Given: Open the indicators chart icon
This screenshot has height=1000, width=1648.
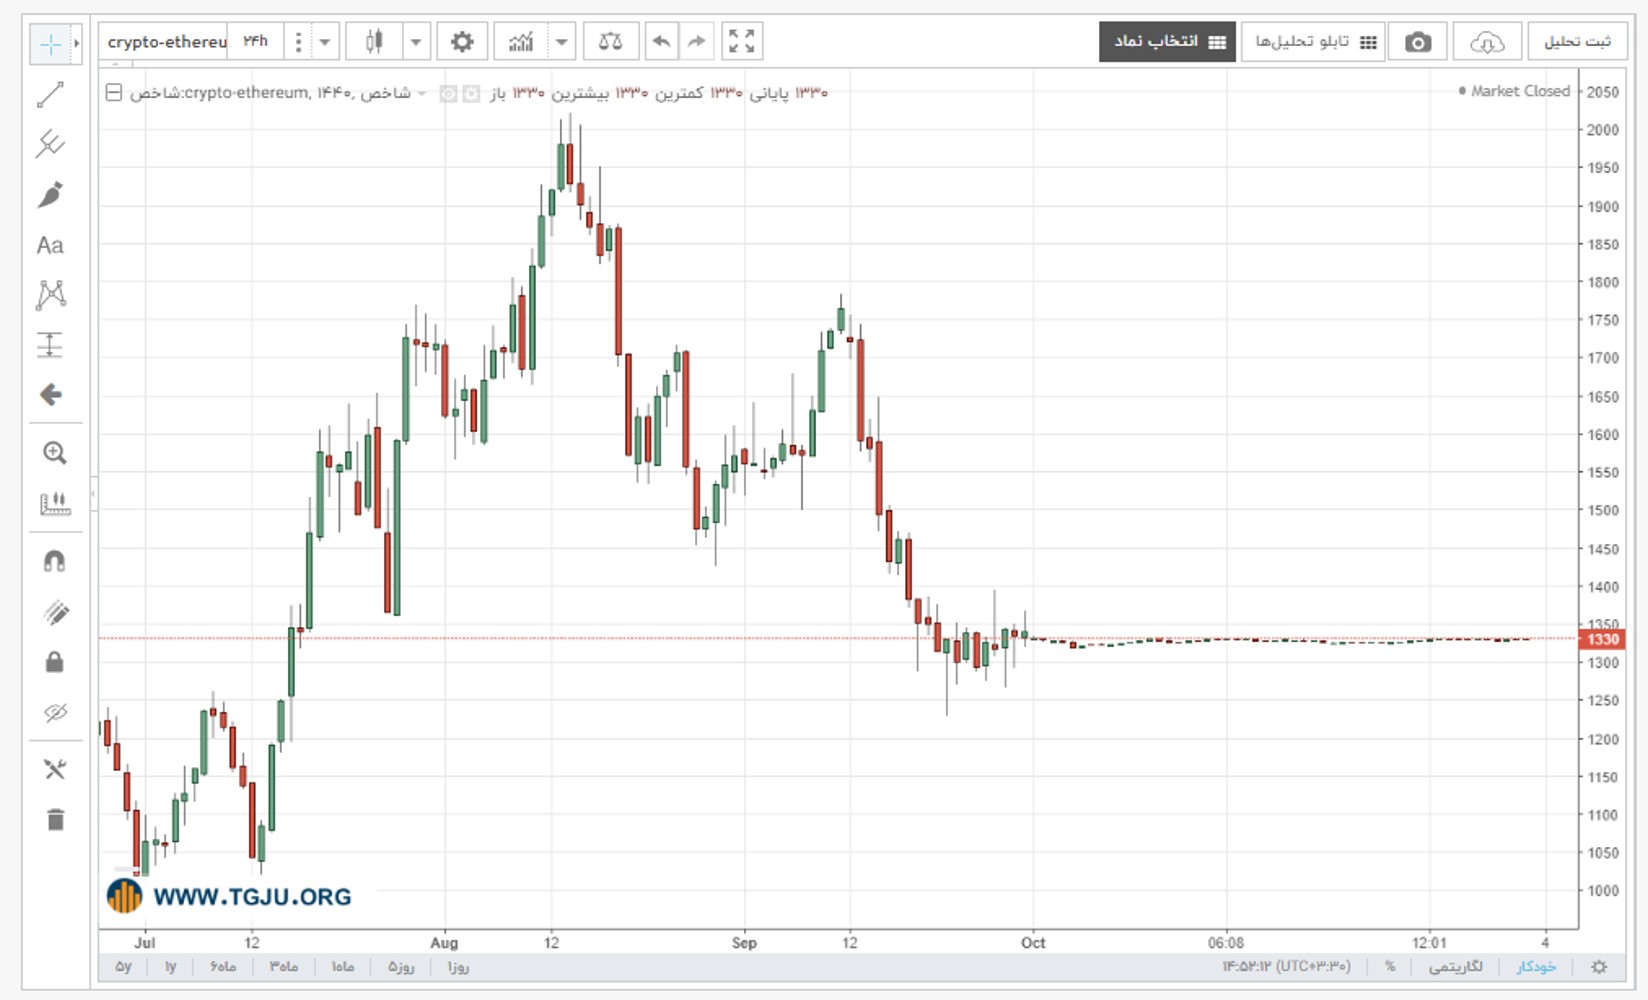Looking at the screenshot, I should click(x=521, y=42).
